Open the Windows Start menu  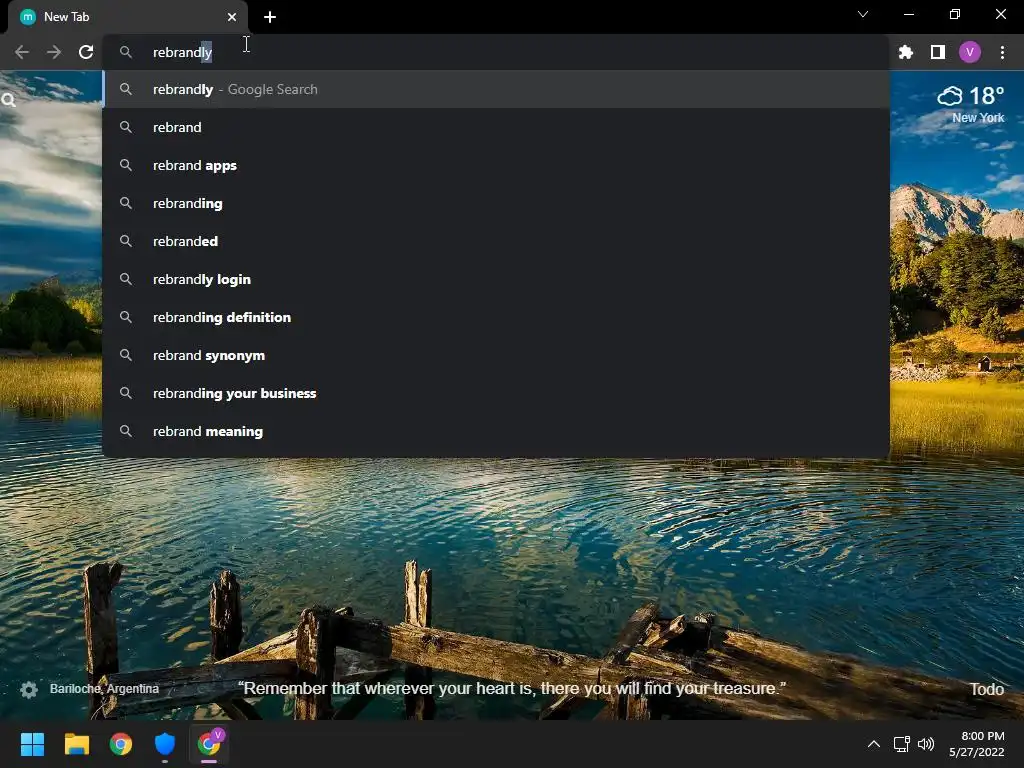coord(32,744)
